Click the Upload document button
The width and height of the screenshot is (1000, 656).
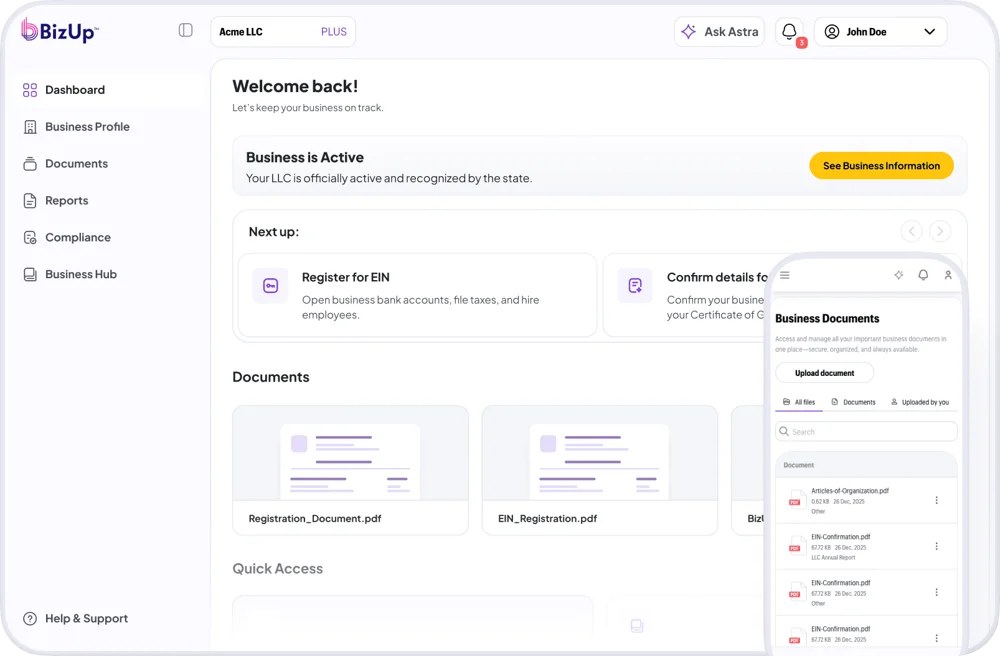click(x=825, y=373)
